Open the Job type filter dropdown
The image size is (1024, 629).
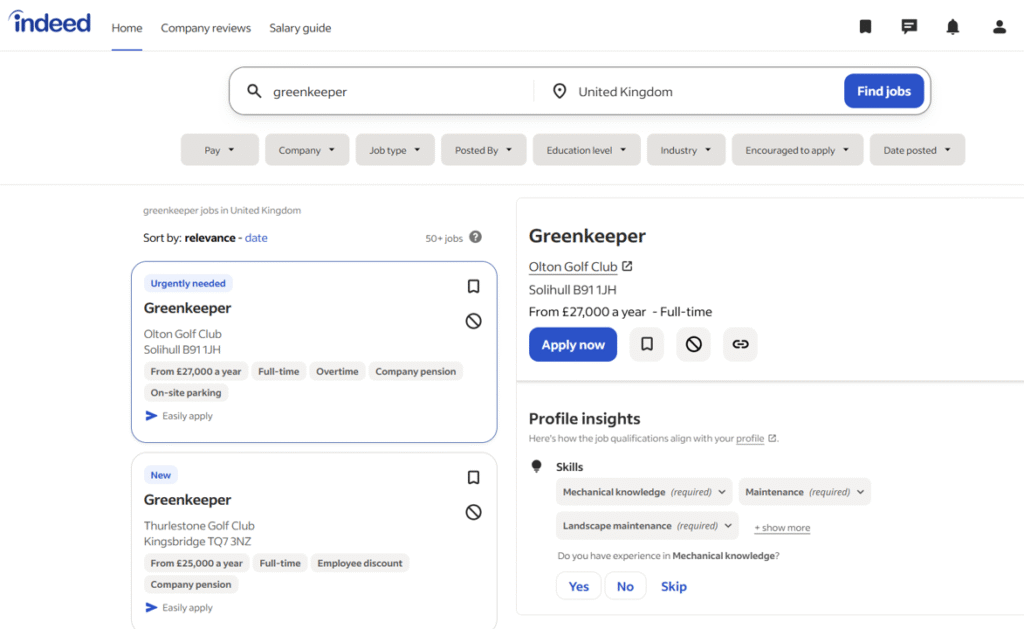point(395,150)
